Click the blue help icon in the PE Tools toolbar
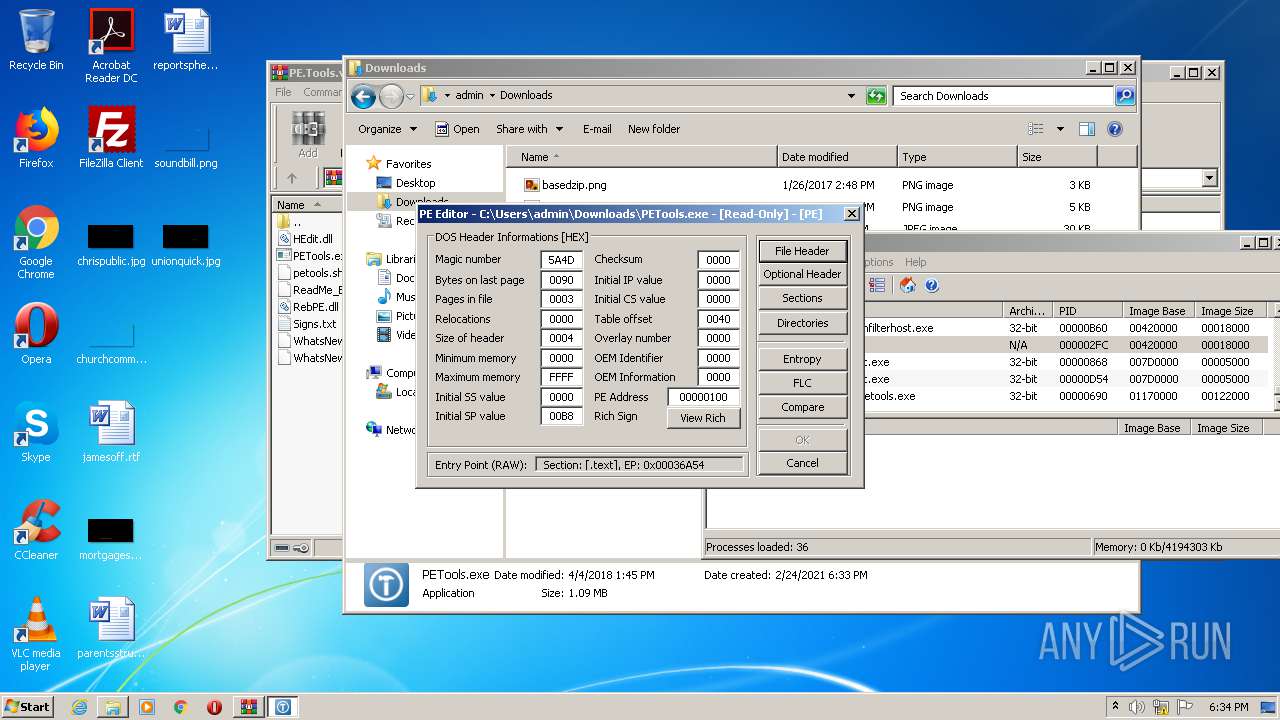The image size is (1280, 720). [931, 286]
